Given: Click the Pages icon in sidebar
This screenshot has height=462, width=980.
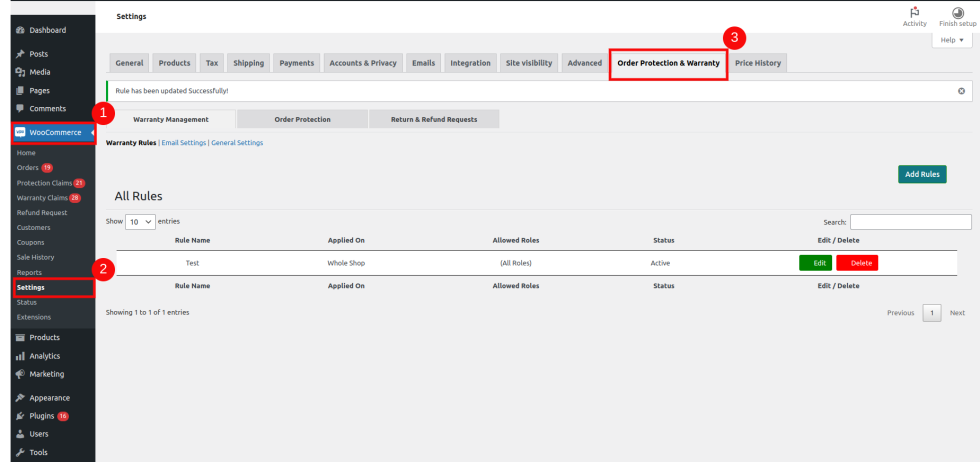Looking at the screenshot, I should tap(20, 91).
